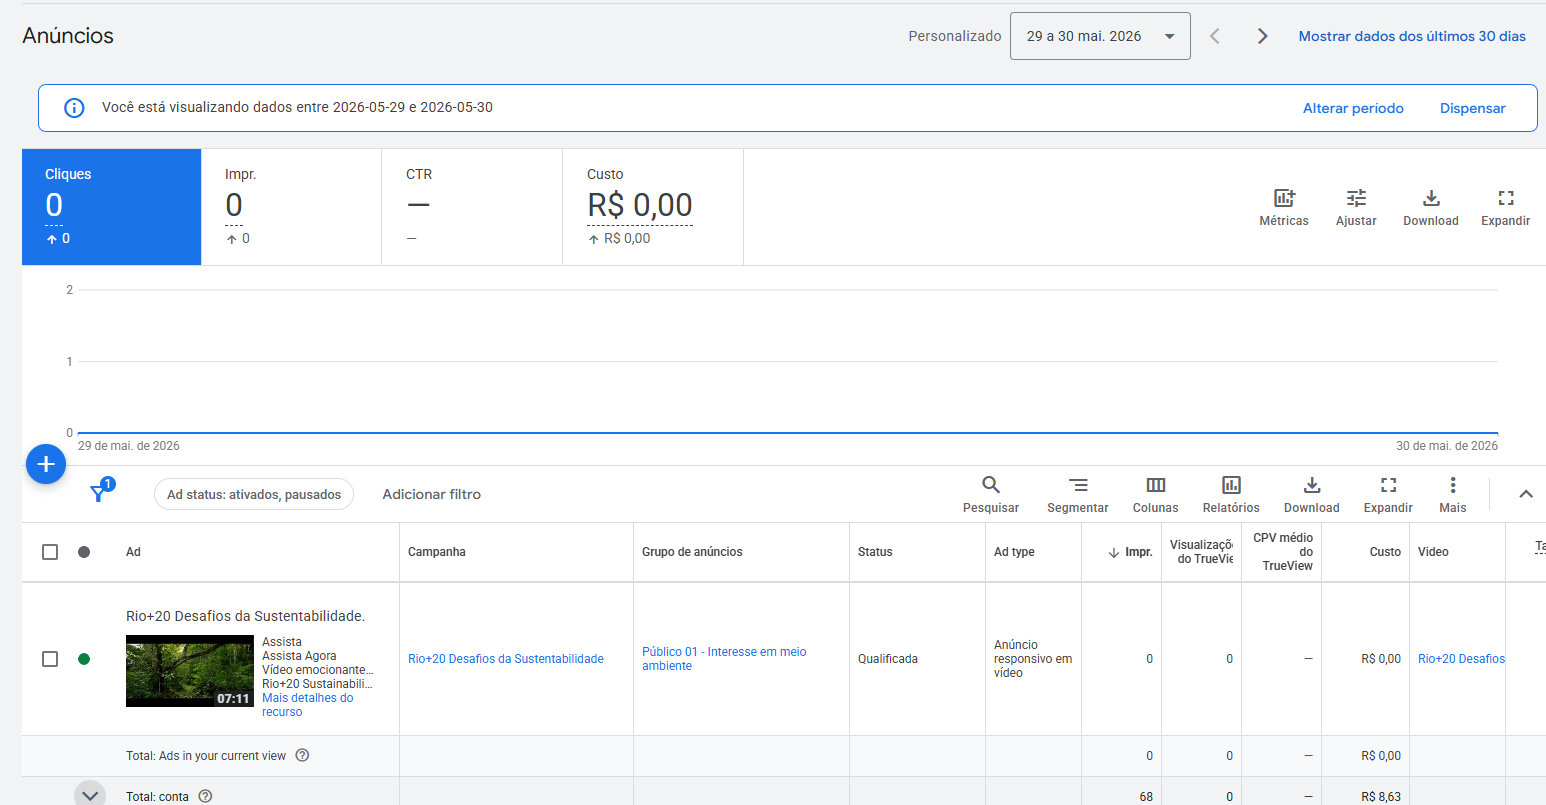Click the blue plus button to create an ad
This screenshot has height=805, width=1546.
(x=46, y=464)
